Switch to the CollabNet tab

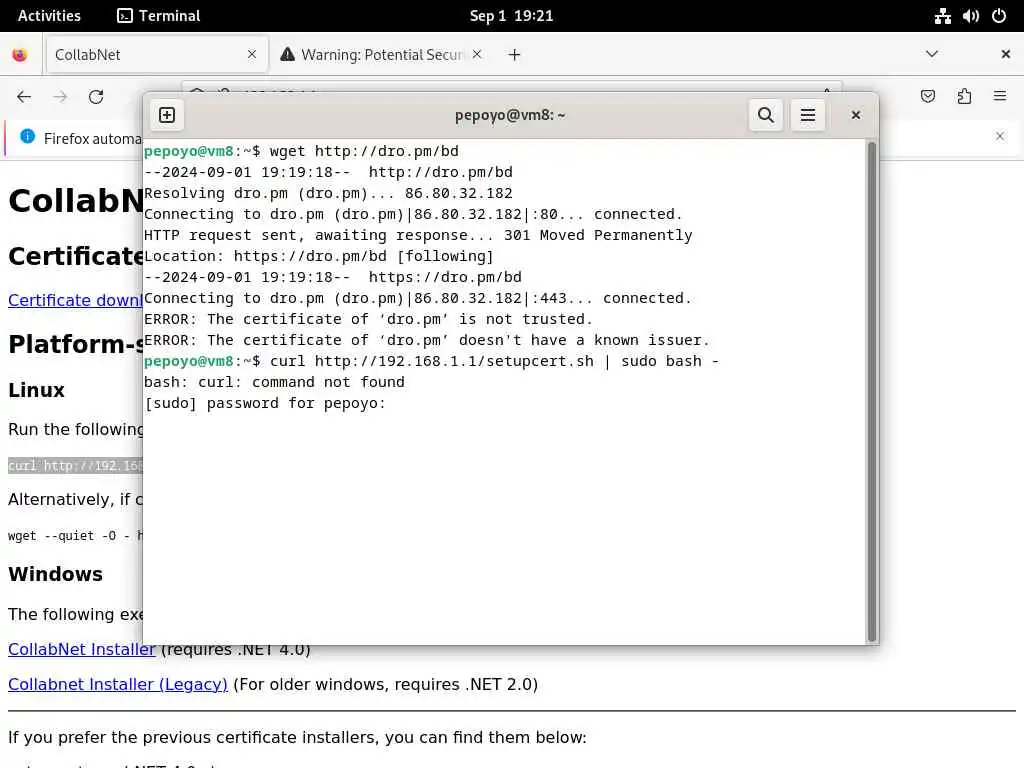[x=156, y=54]
